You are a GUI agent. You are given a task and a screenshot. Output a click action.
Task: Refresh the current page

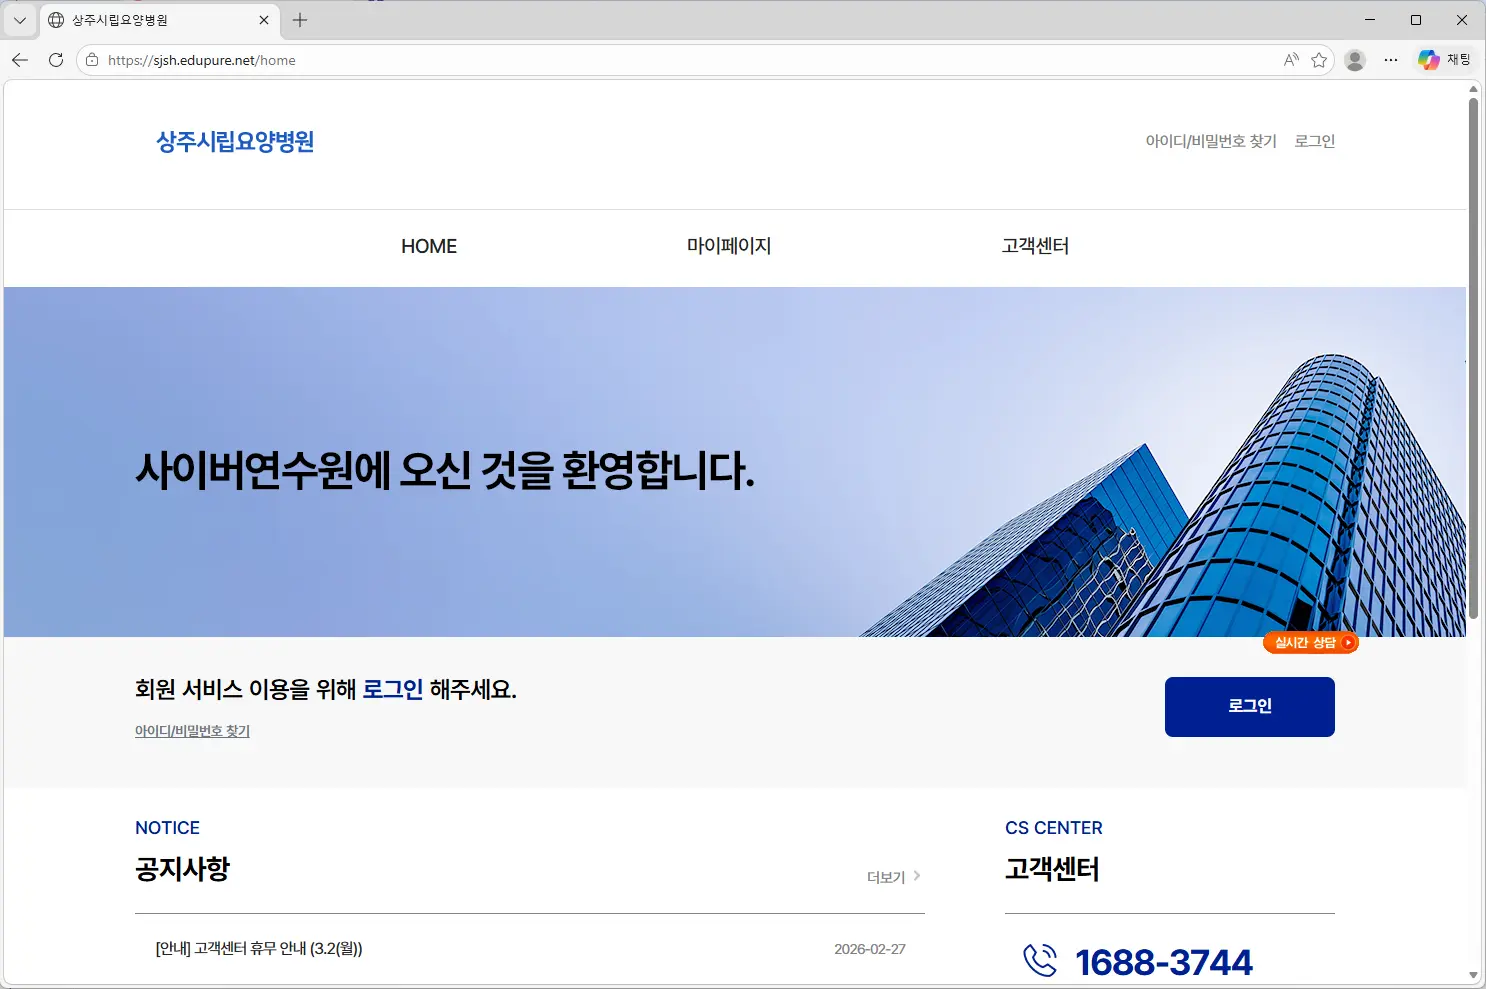click(55, 60)
